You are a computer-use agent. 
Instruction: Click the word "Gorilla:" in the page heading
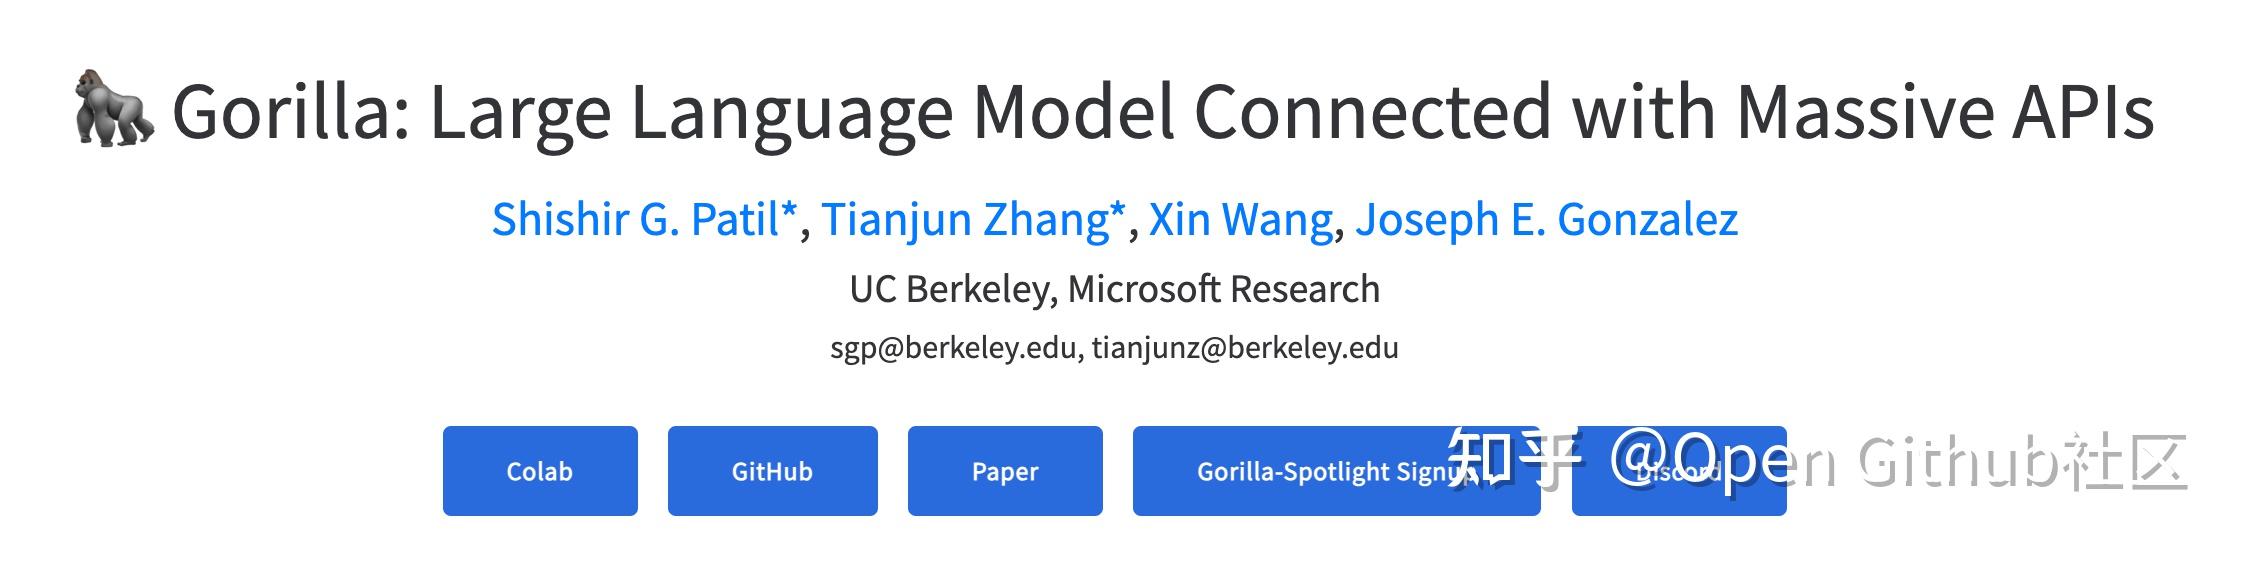click(x=291, y=112)
